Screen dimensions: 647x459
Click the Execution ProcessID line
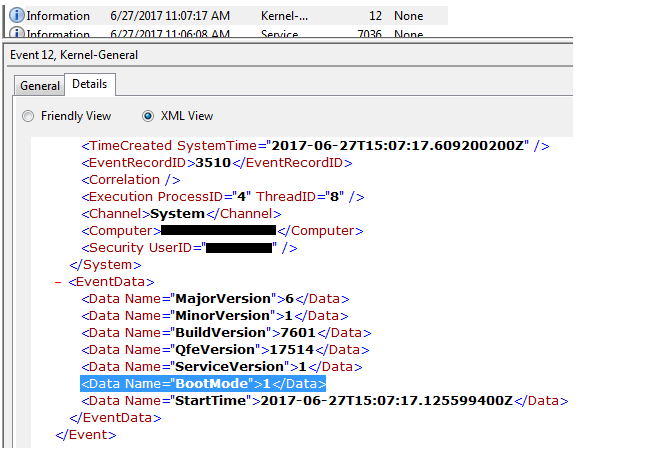click(223, 197)
